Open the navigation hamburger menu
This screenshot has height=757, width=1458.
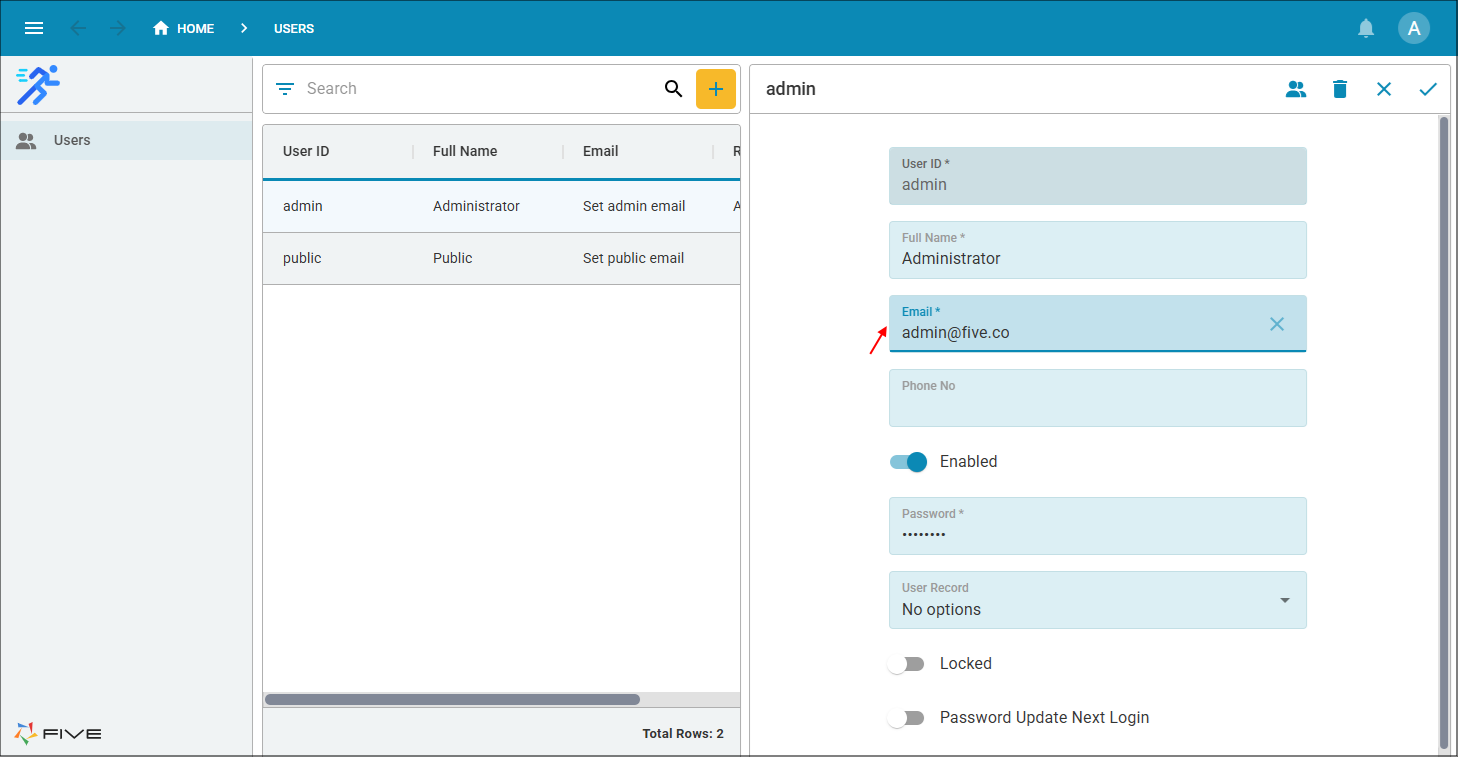pos(33,28)
